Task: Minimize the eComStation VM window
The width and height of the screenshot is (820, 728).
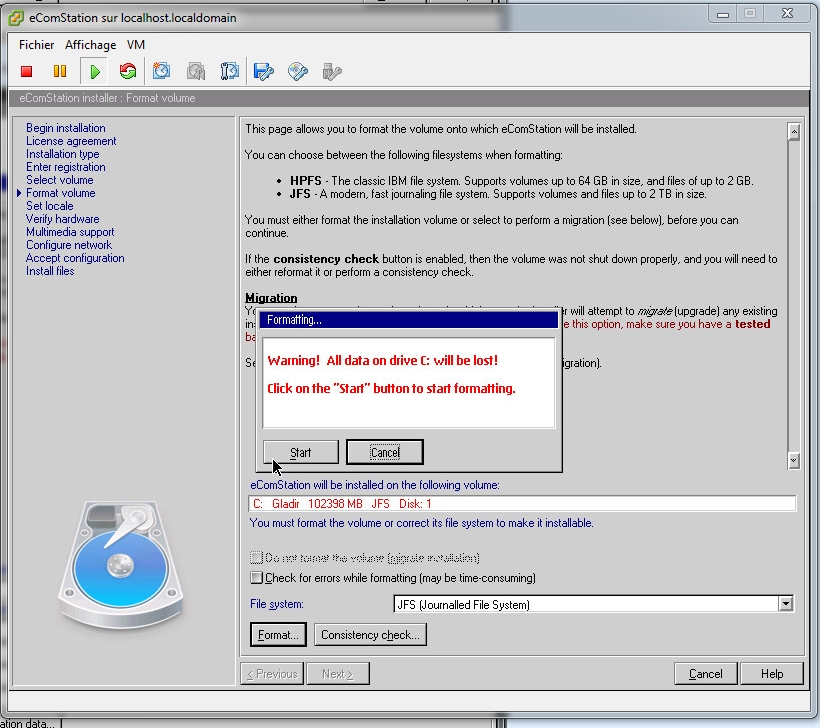Action: tap(723, 14)
